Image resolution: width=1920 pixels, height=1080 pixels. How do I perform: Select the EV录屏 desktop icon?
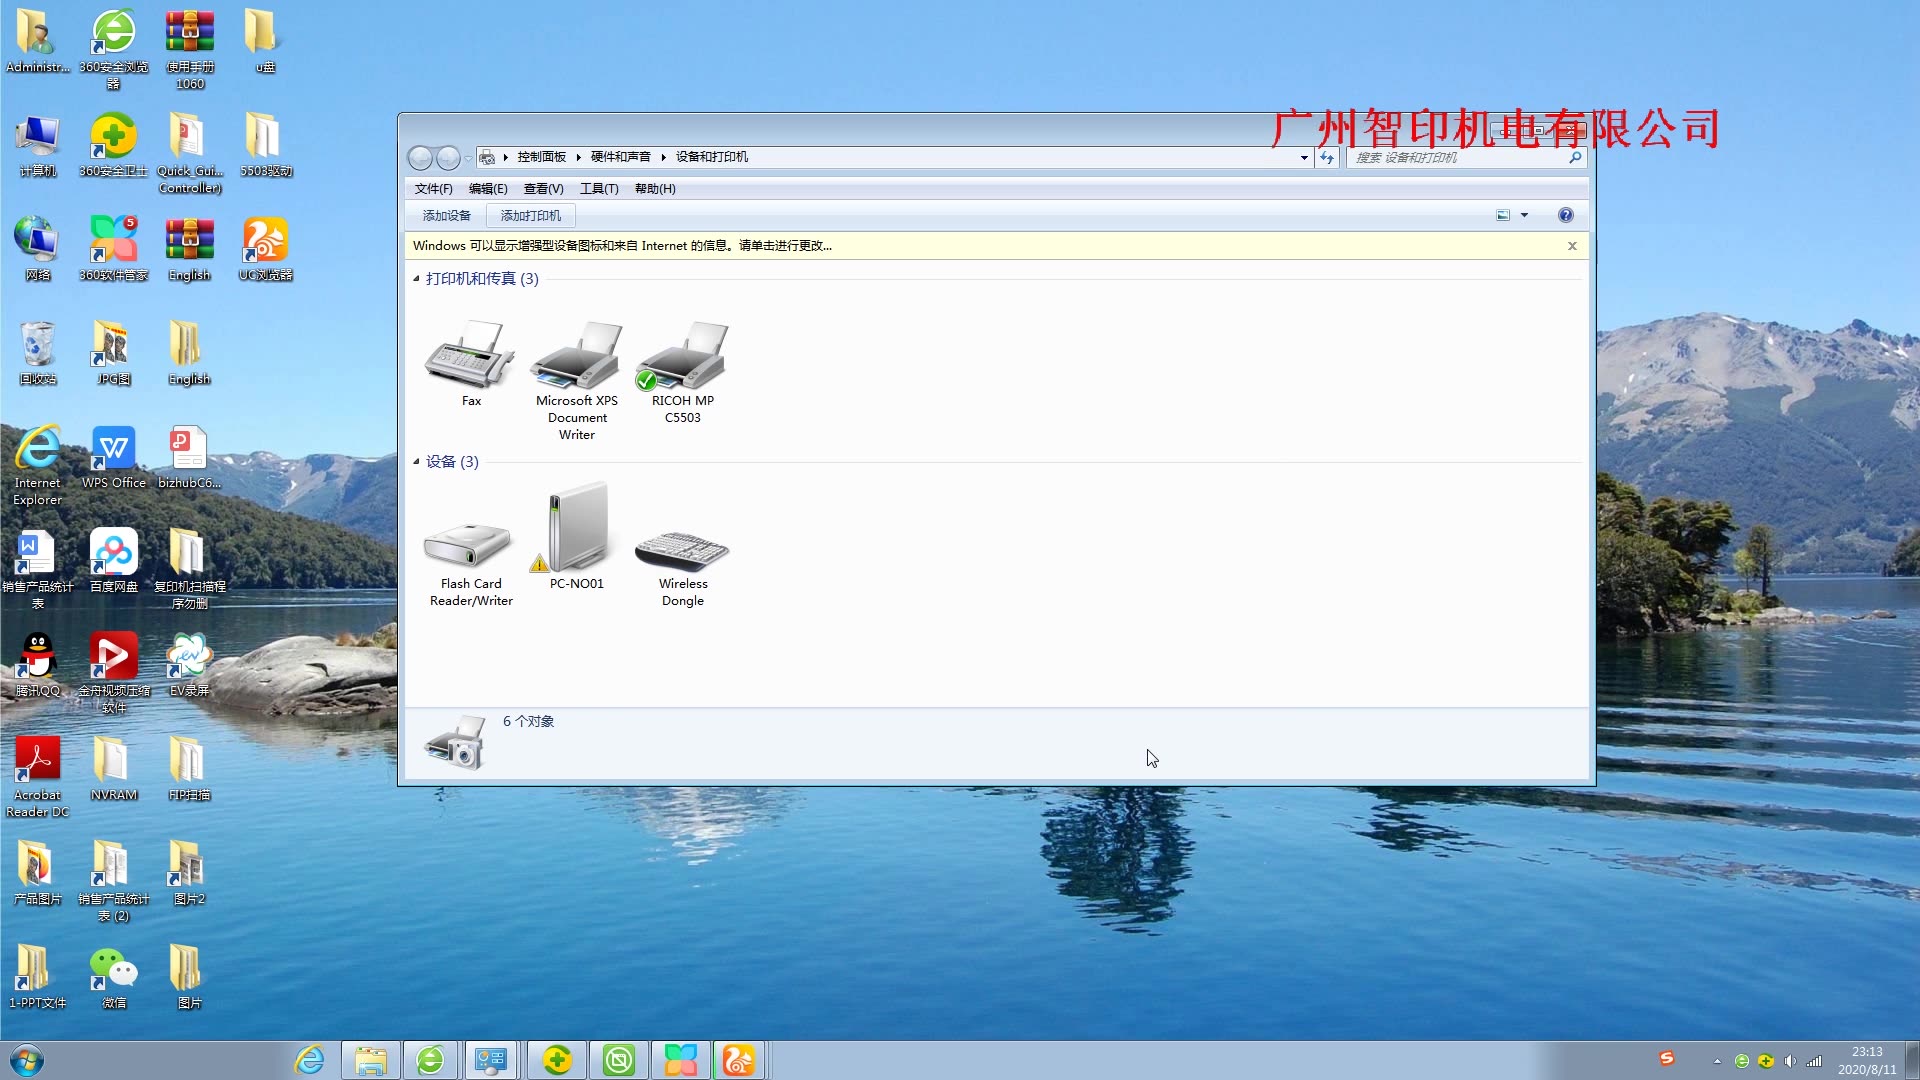(189, 664)
